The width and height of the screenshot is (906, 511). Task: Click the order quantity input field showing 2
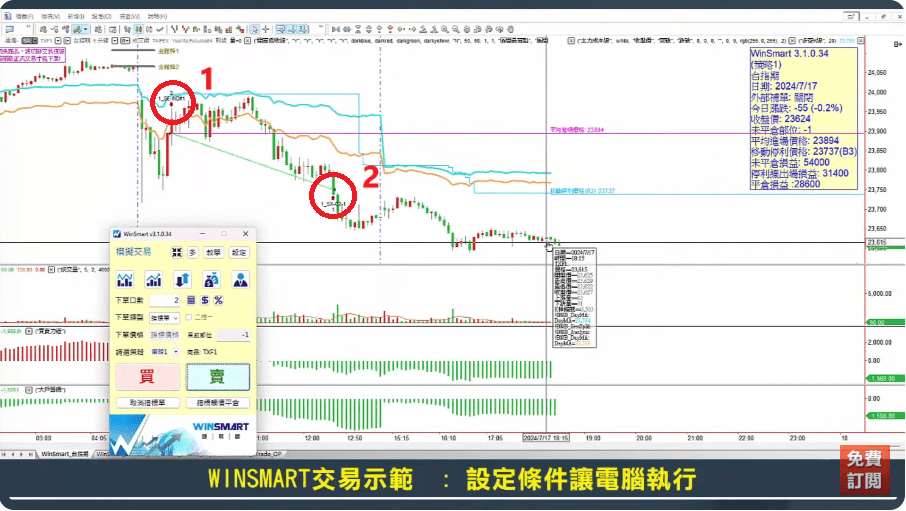tap(165, 301)
